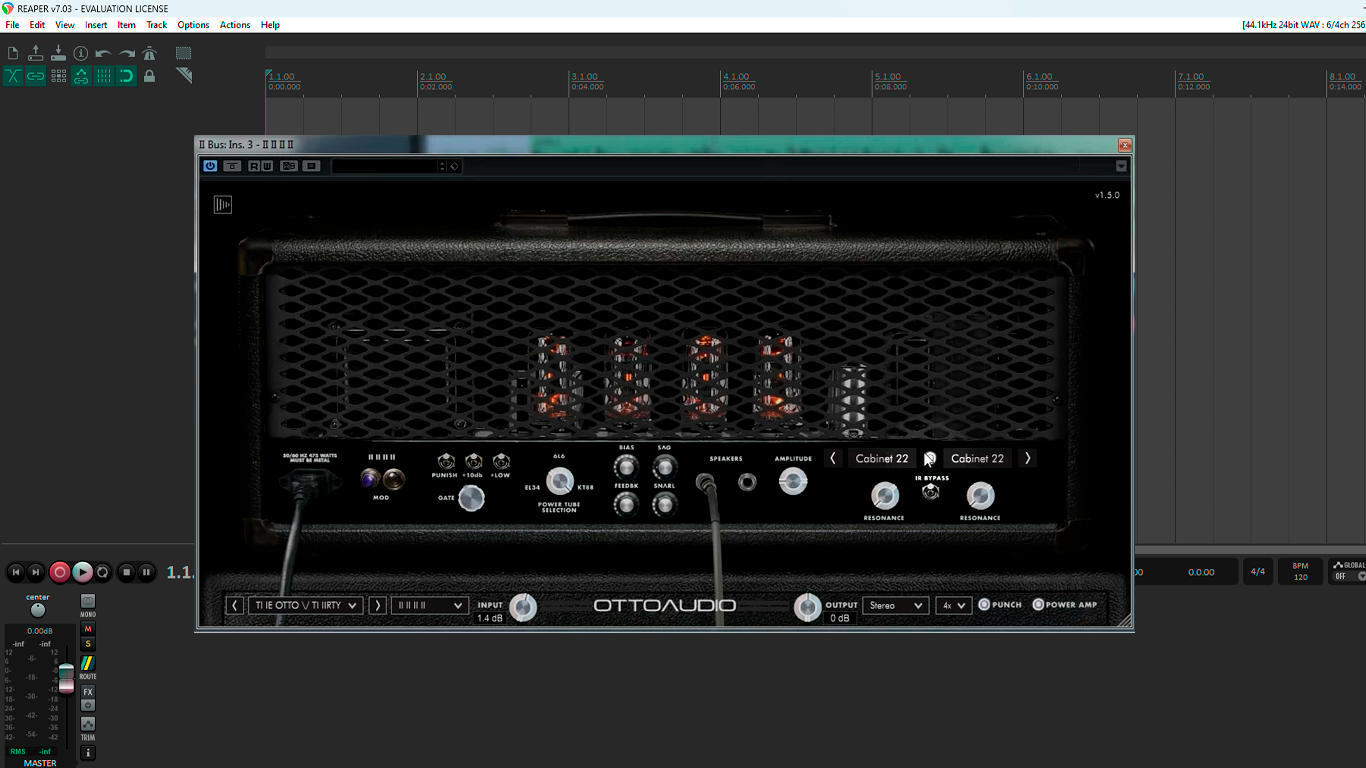Open the Edit menu

37,25
